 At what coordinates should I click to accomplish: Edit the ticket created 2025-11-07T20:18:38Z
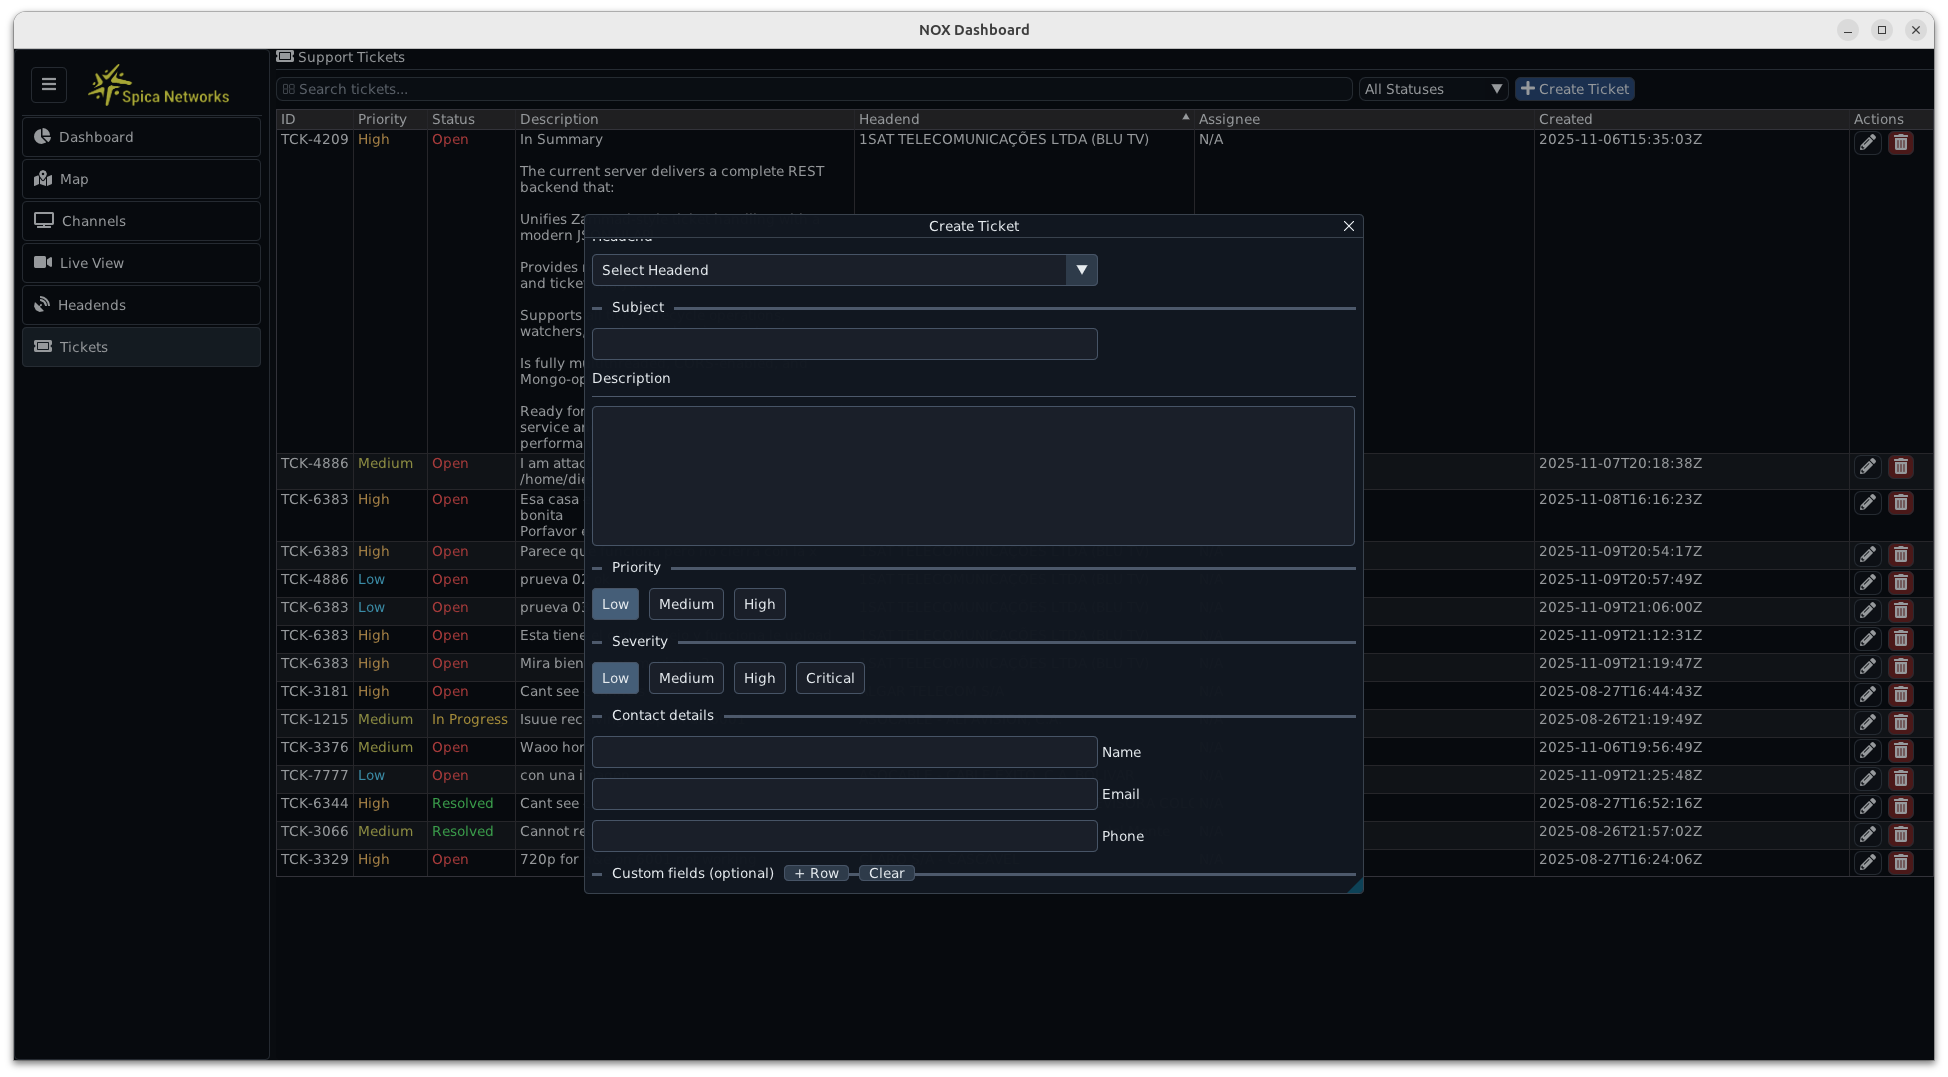pyautogui.click(x=1867, y=467)
